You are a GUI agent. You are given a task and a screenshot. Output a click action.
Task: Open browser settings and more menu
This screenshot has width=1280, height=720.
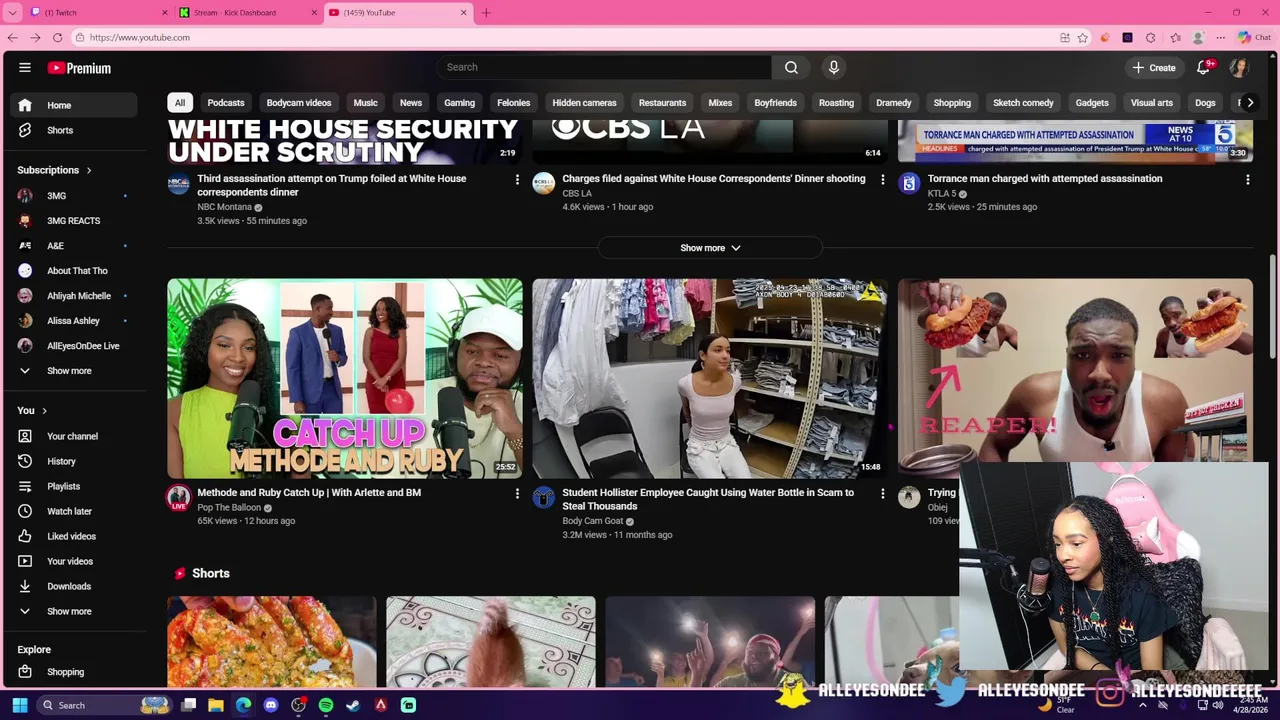(1221, 37)
